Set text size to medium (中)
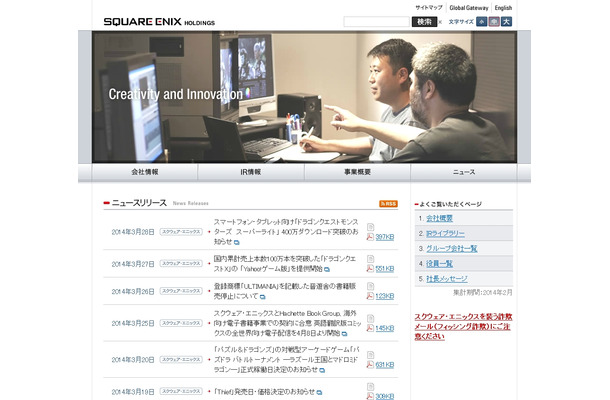The image size is (610, 400). point(494,22)
